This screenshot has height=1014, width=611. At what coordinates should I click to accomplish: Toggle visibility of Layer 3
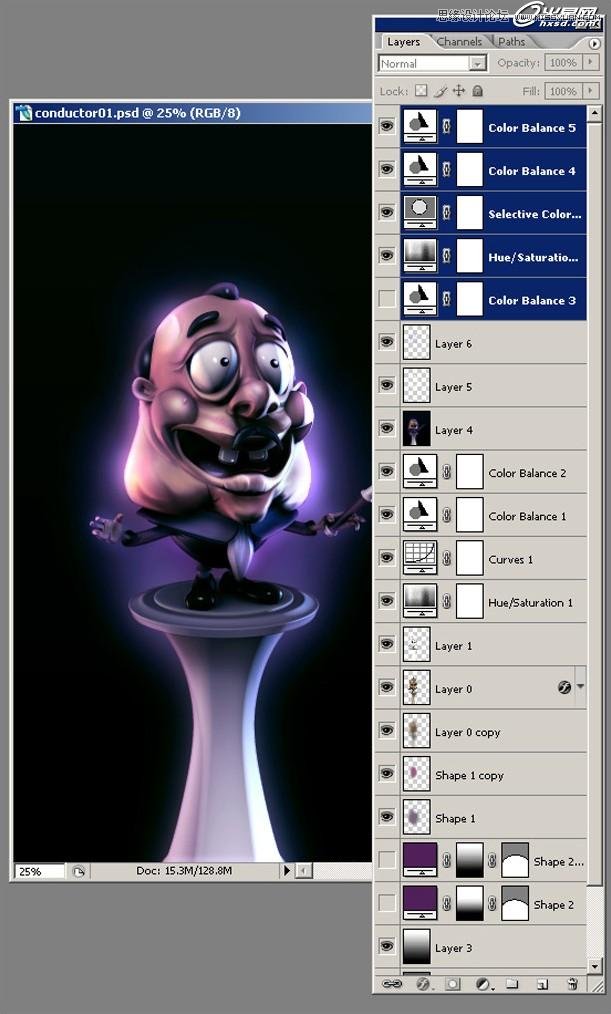387,946
